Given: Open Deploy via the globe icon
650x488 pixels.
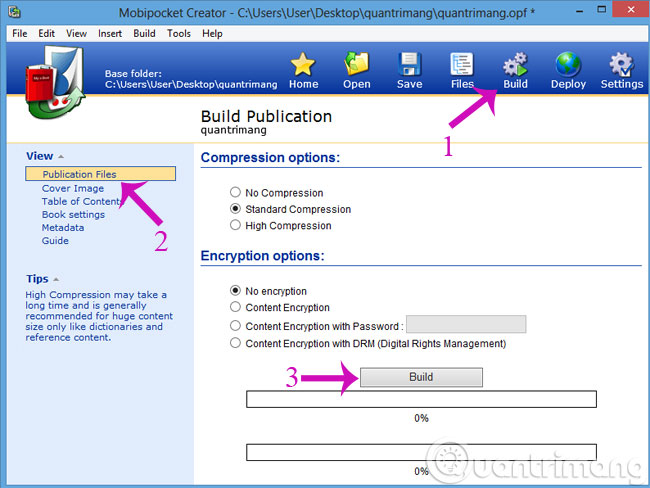Looking at the screenshot, I should (568, 64).
